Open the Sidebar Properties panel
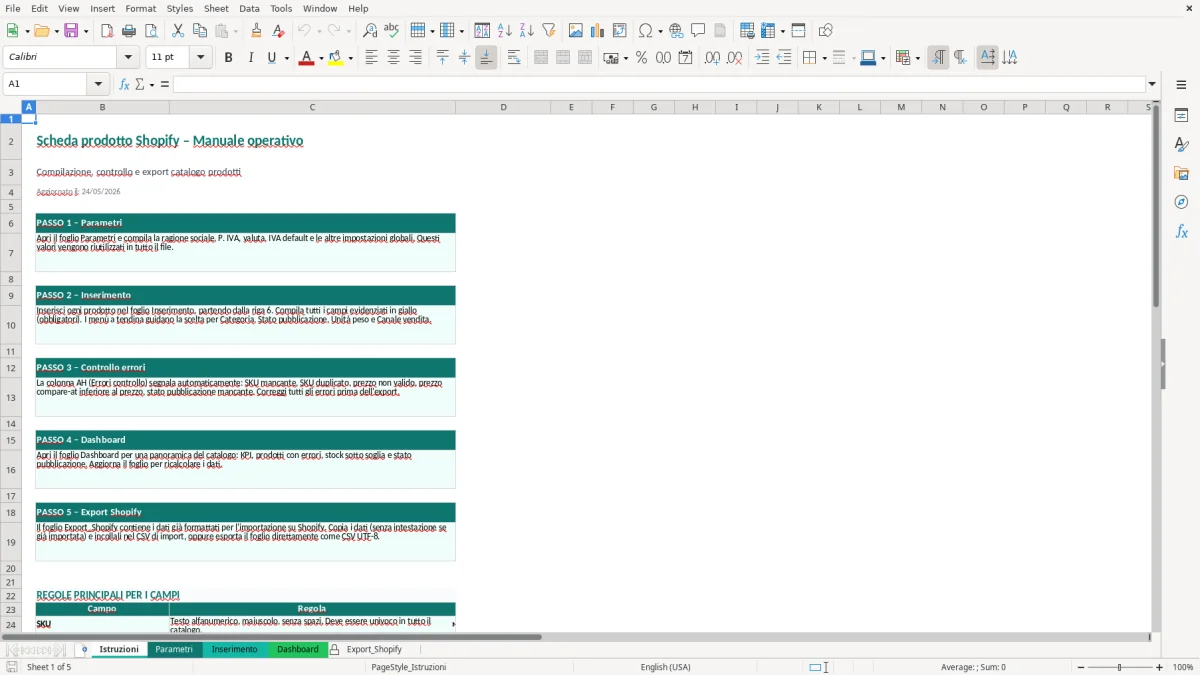1200x675 pixels. (1181, 116)
